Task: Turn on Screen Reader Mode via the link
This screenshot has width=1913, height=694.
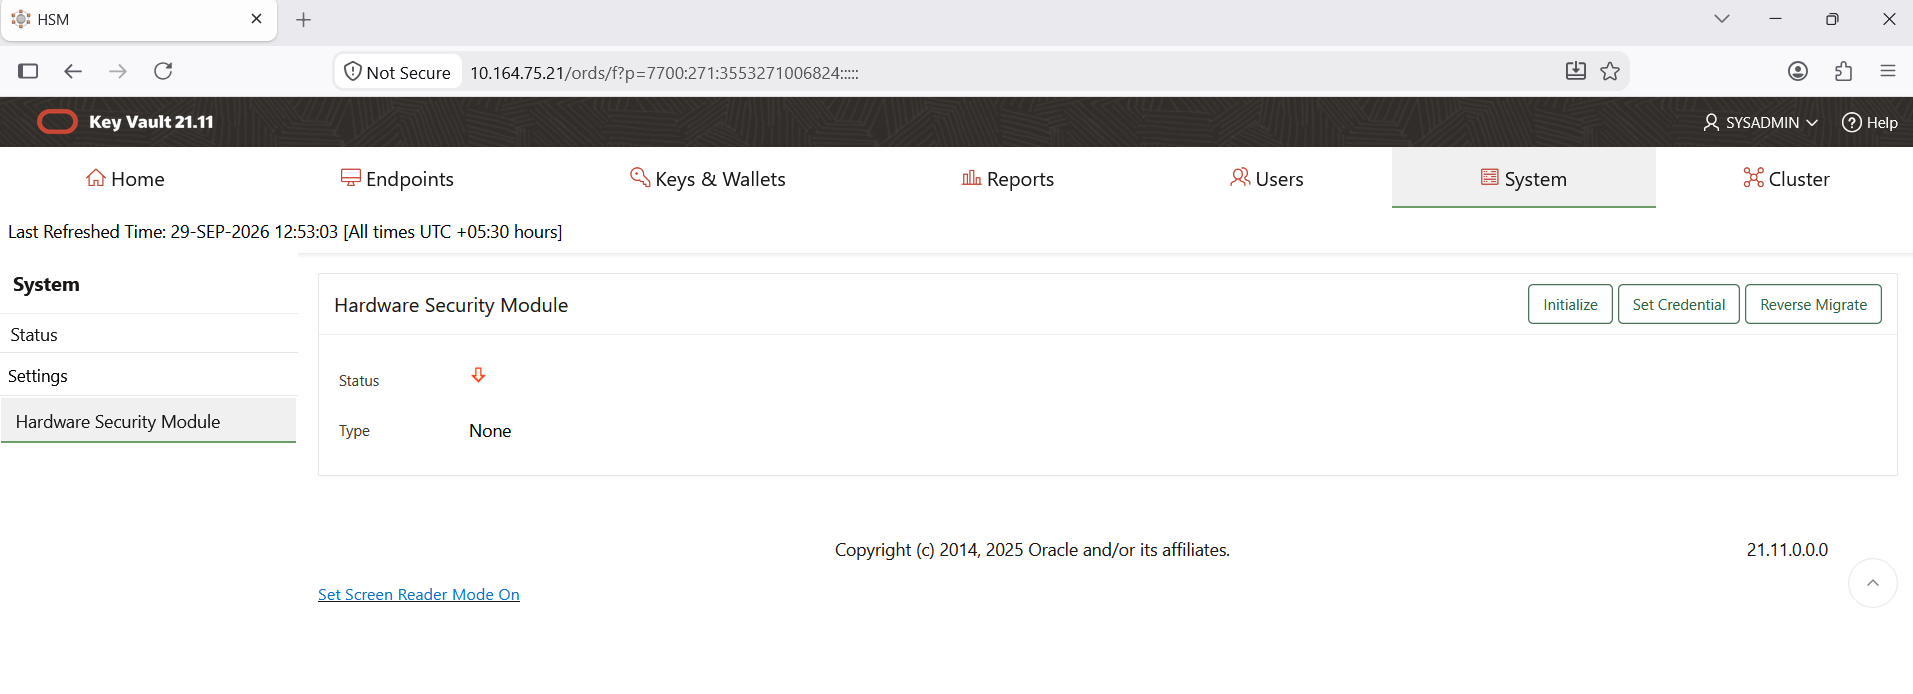Action: [x=419, y=594]
